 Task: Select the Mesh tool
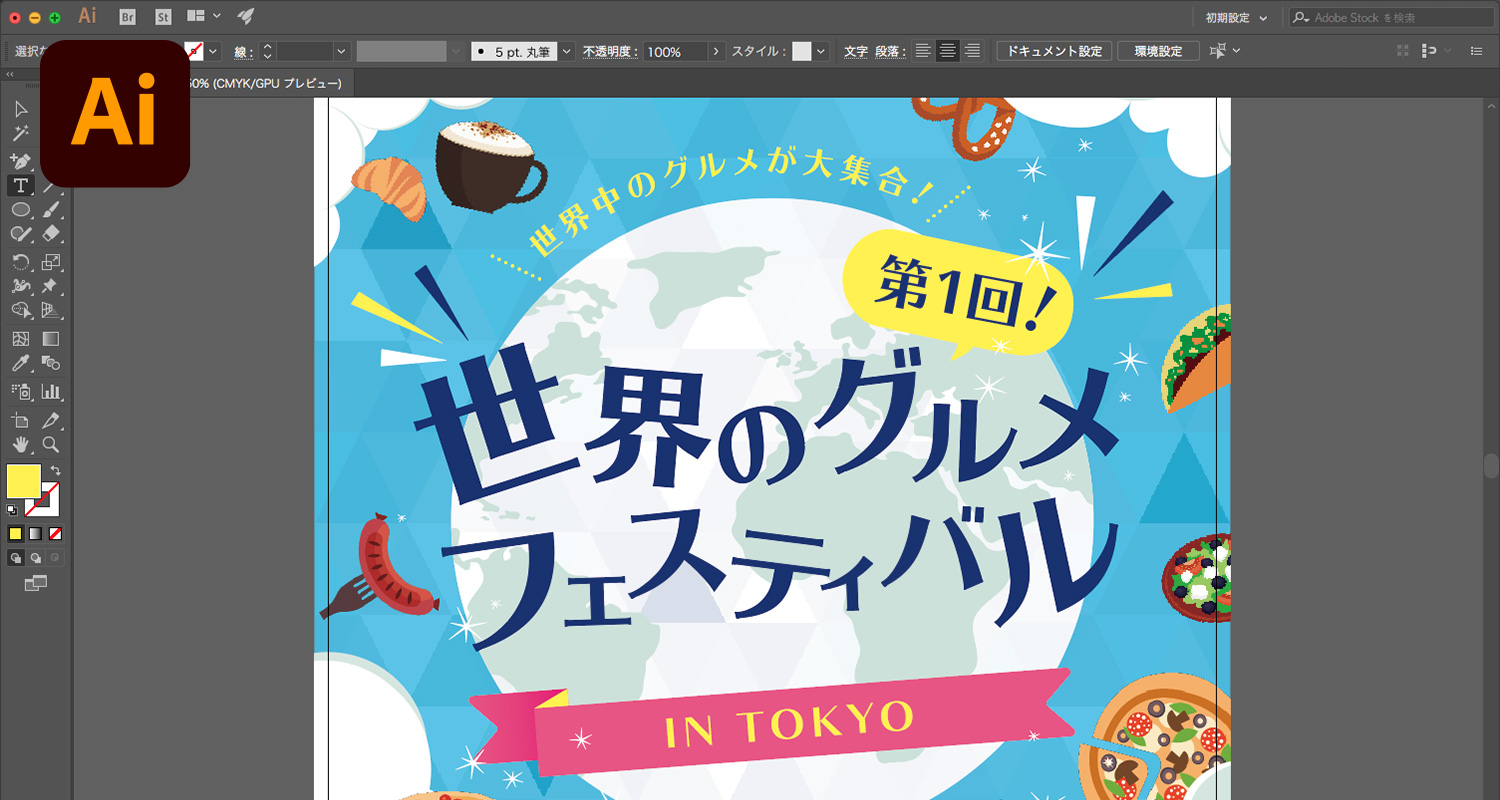(x=20, y=340)
